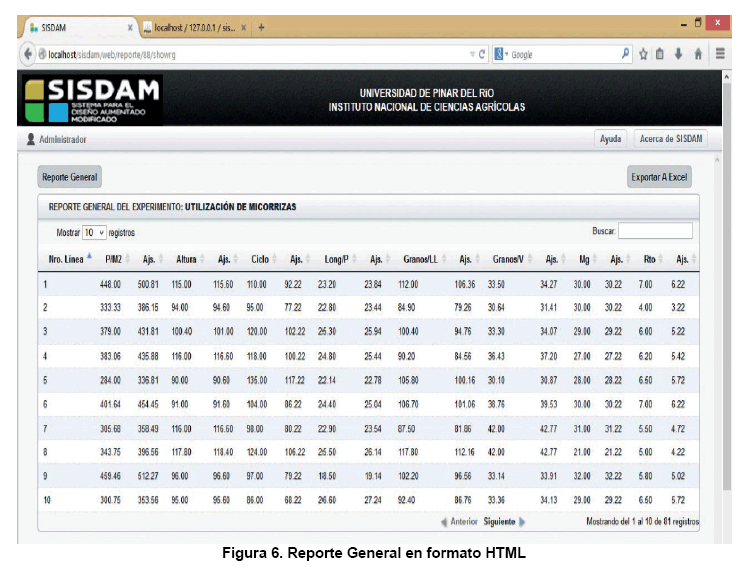Click the Exportar A Excel button

659,177
